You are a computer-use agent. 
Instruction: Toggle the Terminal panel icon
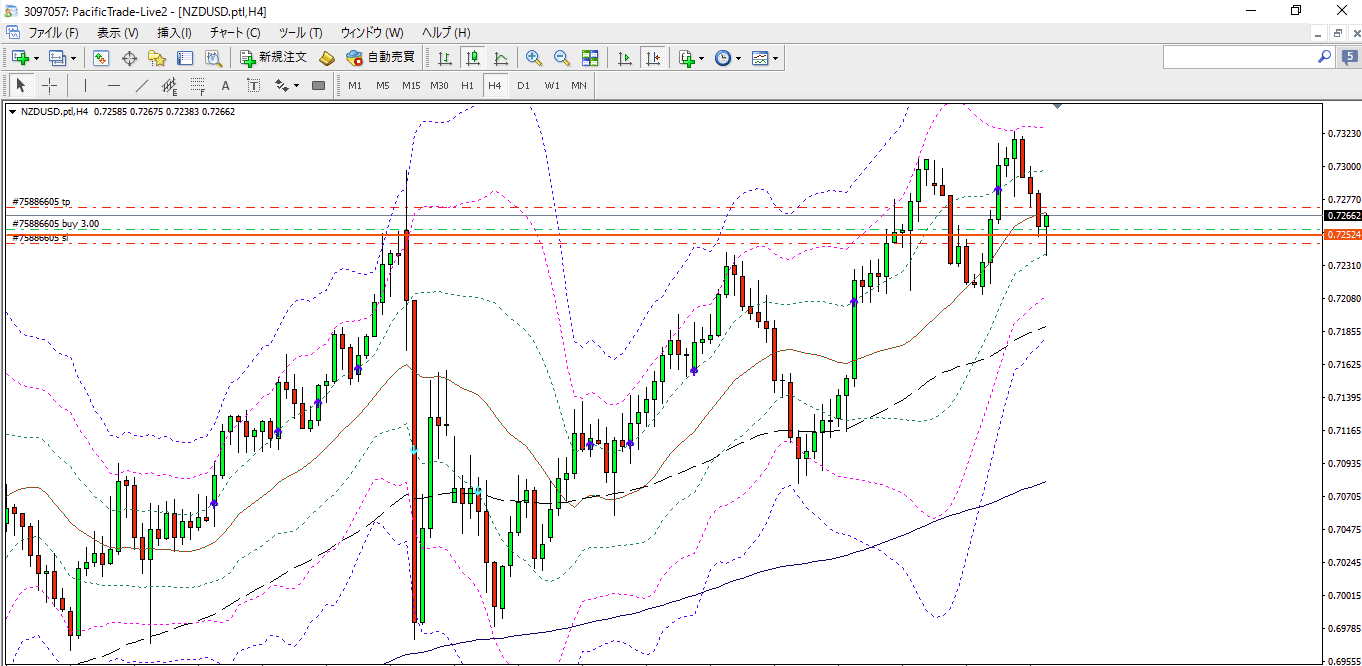185,58
